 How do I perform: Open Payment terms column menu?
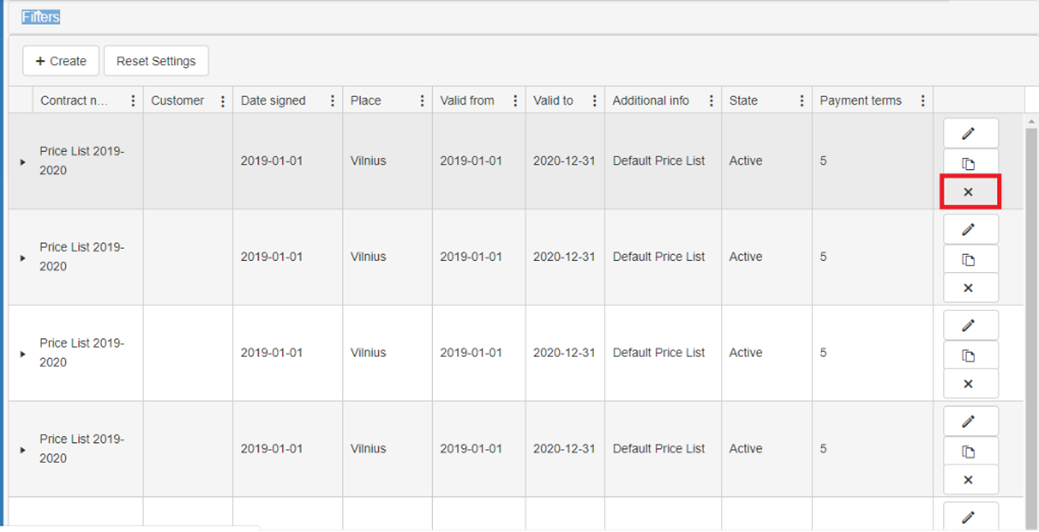point(922,101)
